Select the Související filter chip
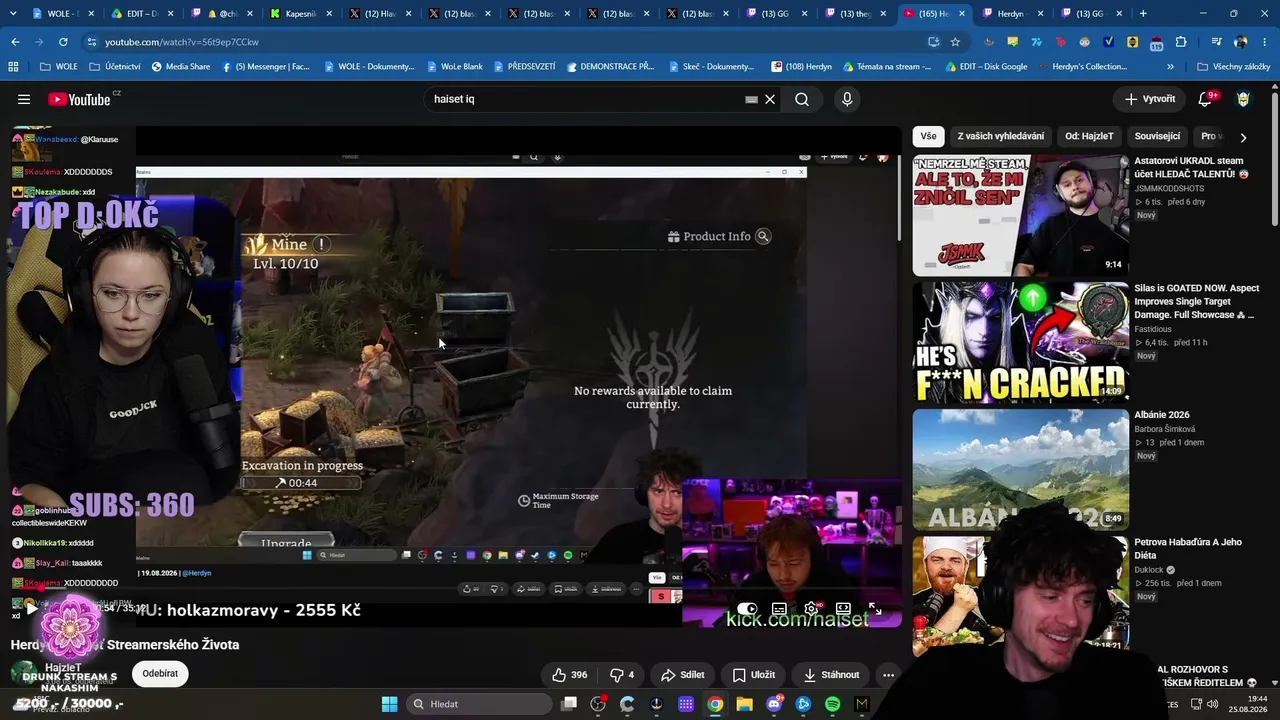This screenshot has height=720, width=1280. (x=1157, y=136)
